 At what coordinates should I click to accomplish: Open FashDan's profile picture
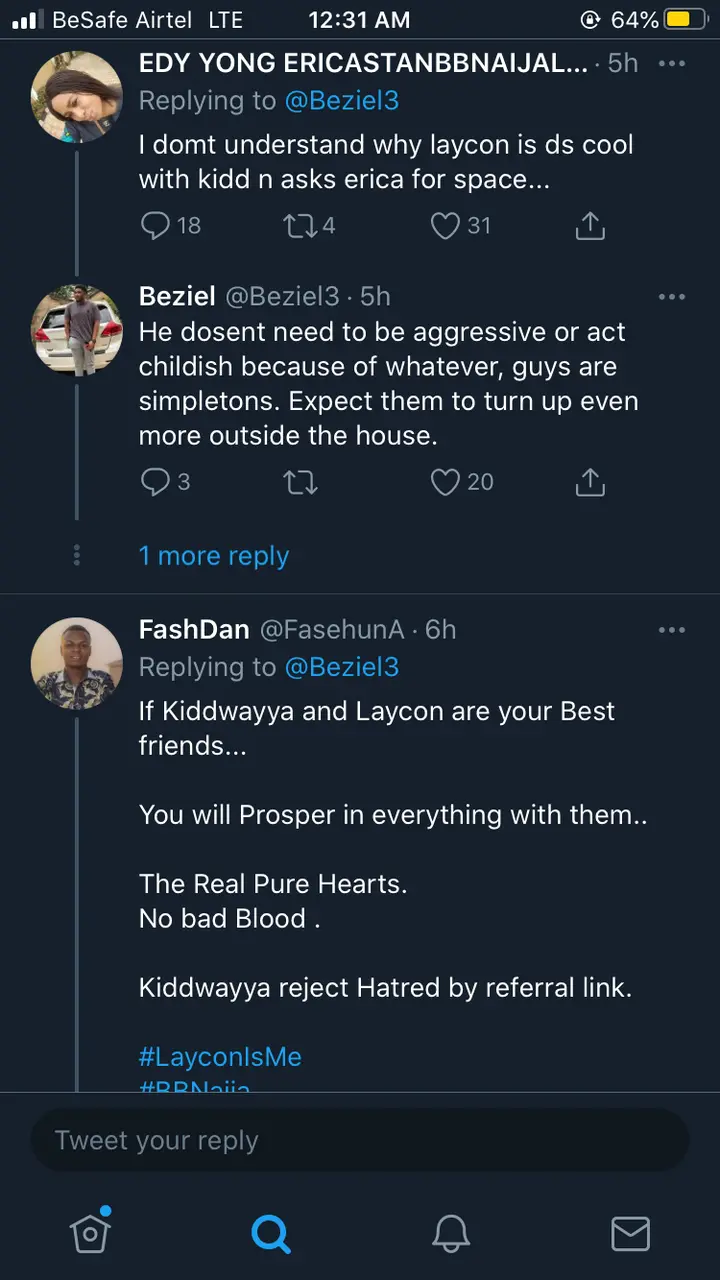tap(77, 663)
